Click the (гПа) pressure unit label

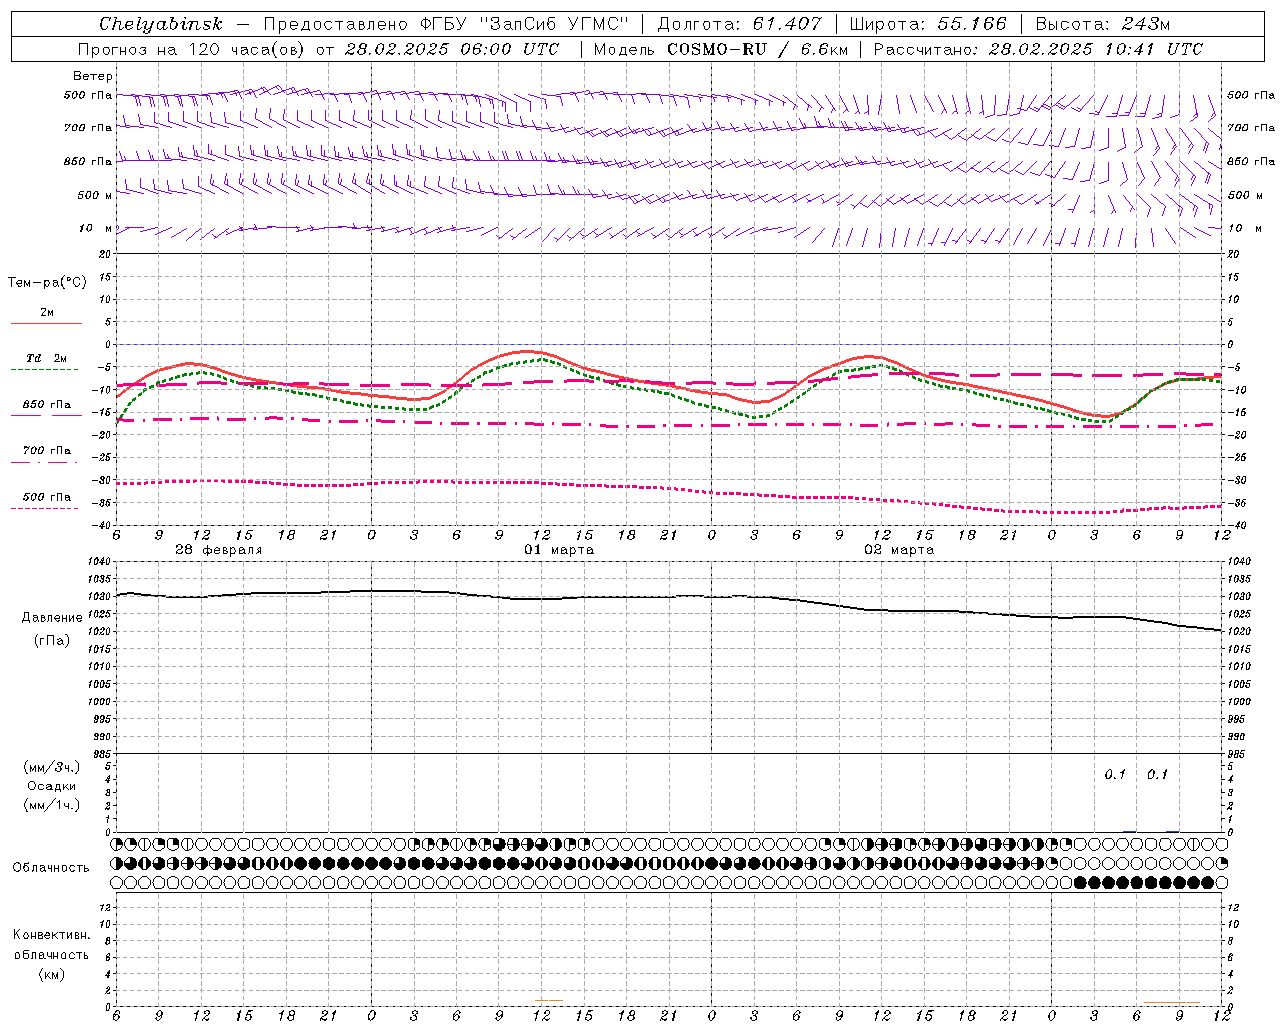(x=52, y=641)
